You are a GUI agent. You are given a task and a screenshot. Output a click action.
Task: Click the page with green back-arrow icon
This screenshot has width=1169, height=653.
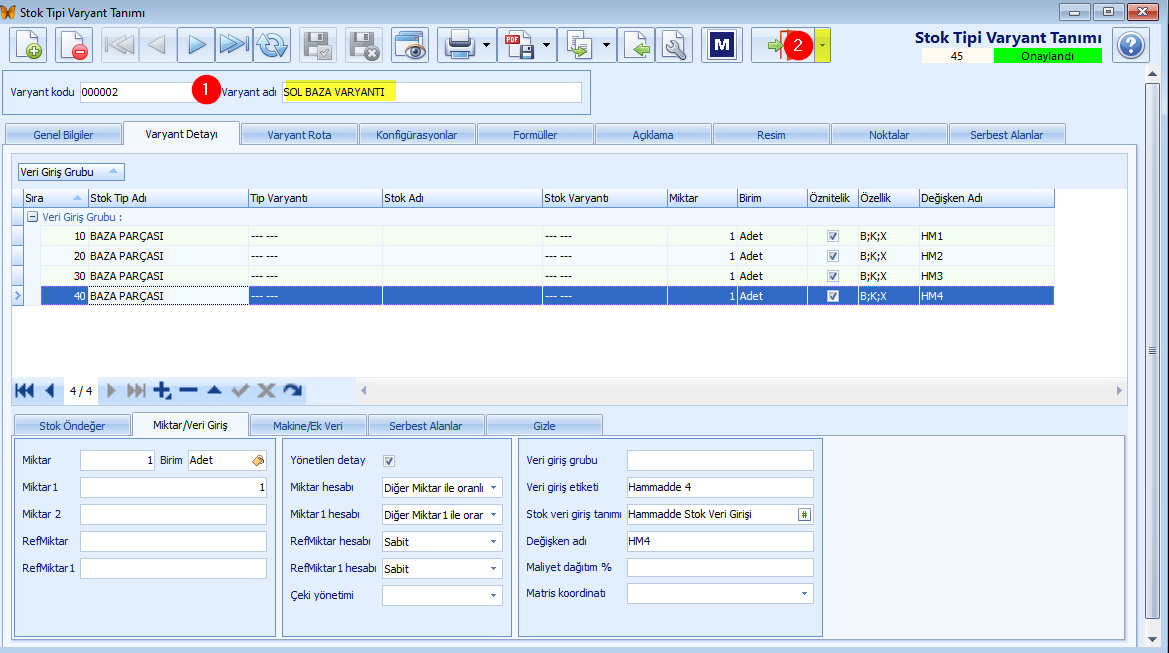tap(636, 45)
